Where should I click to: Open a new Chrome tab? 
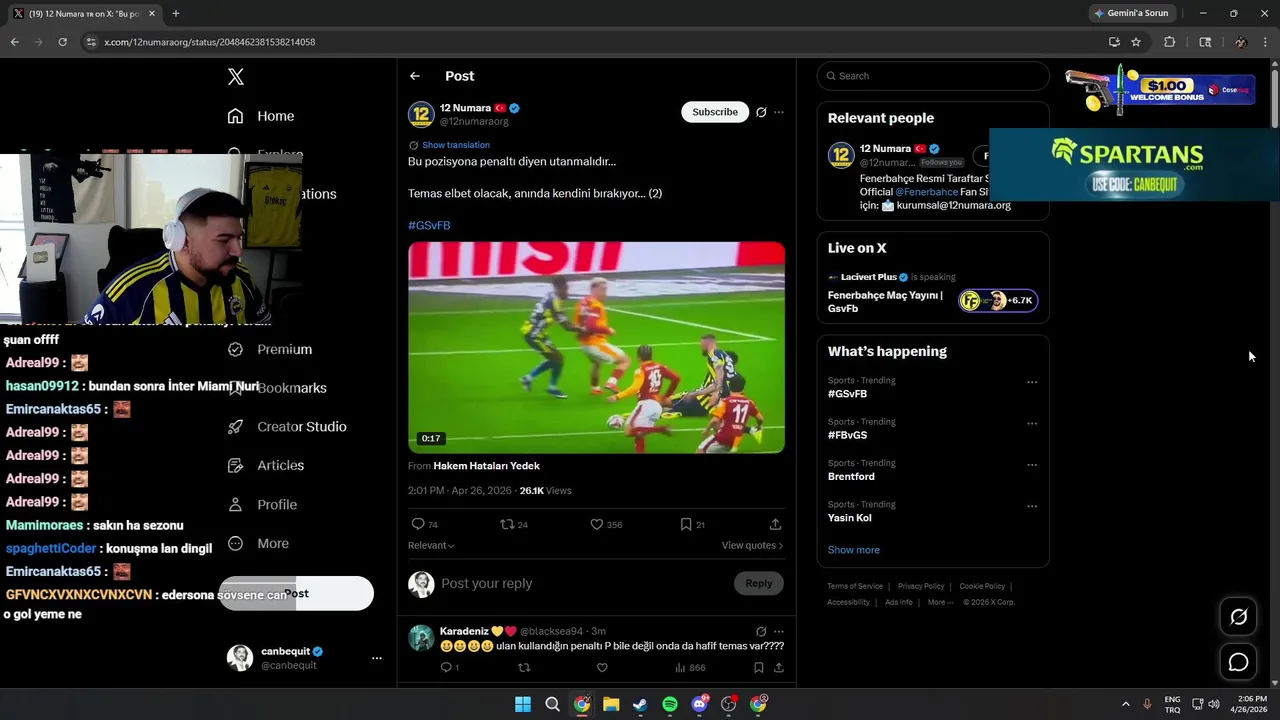coord(176,13)
